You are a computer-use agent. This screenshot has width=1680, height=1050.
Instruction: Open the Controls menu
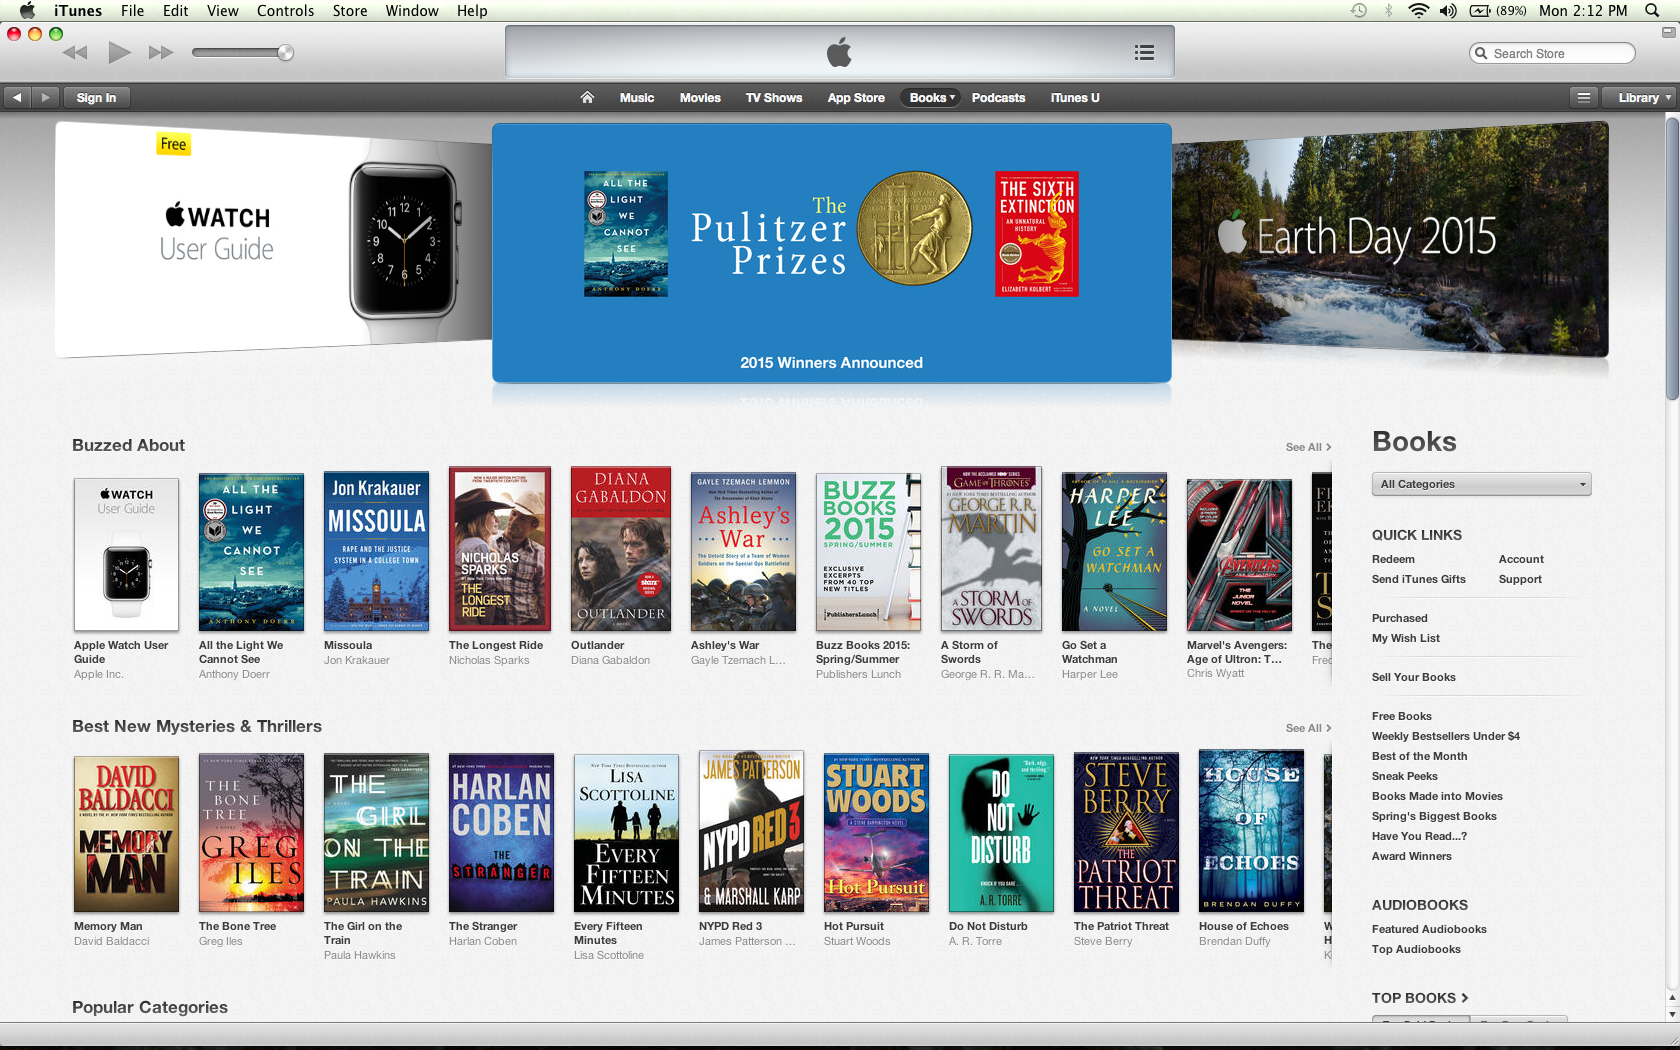(285, 11)
